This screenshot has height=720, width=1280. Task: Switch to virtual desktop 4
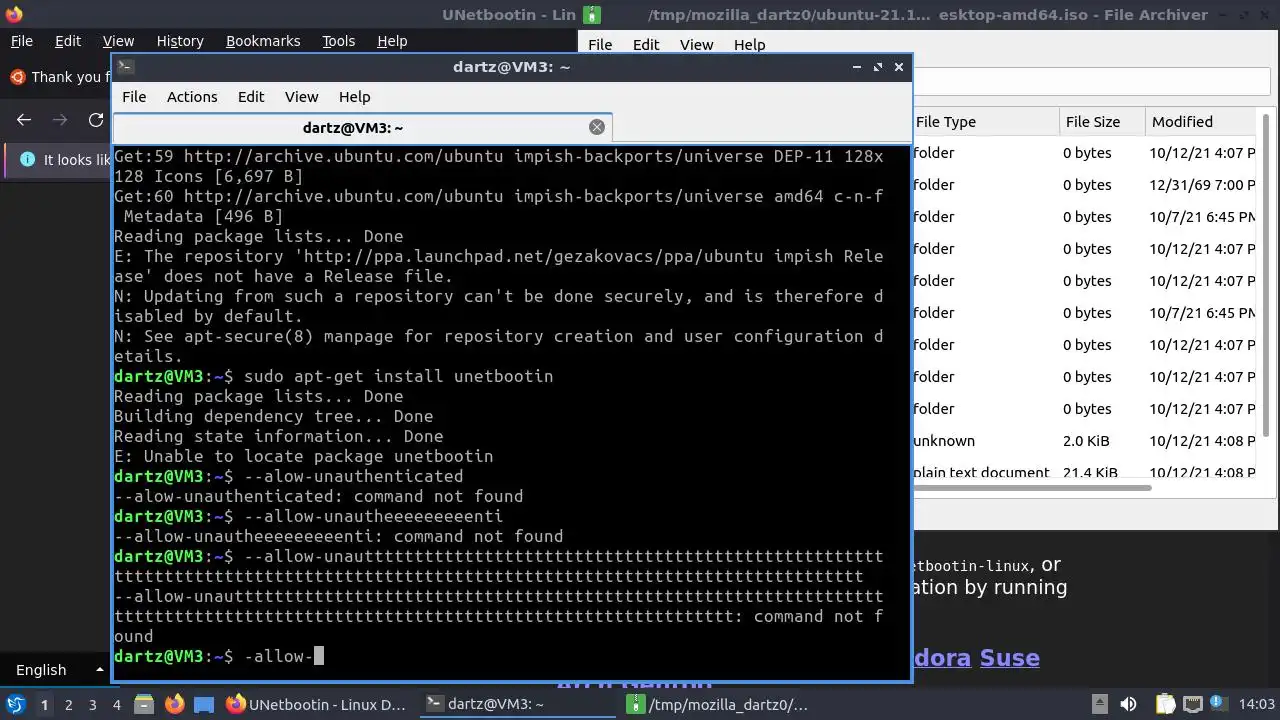pos(116,704)
